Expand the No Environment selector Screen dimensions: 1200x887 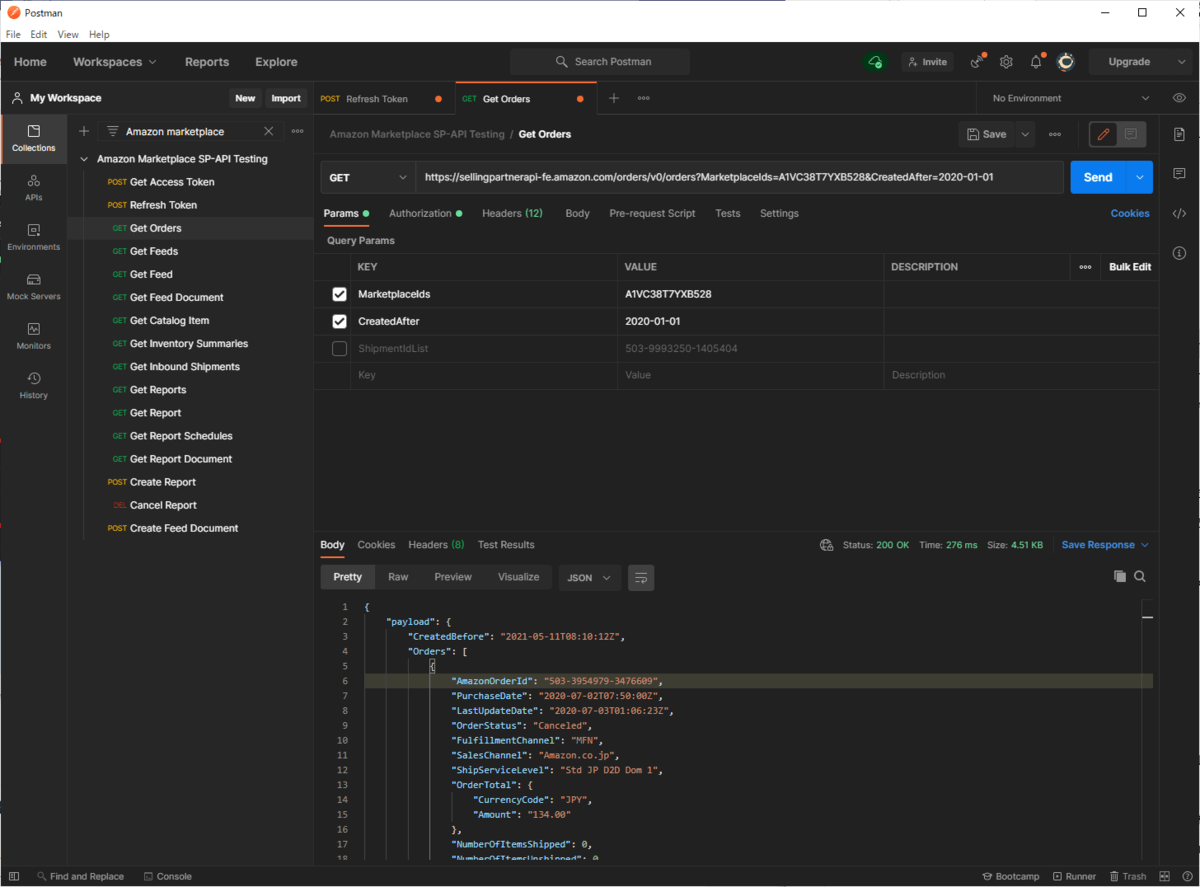(x=1070, y=98)
